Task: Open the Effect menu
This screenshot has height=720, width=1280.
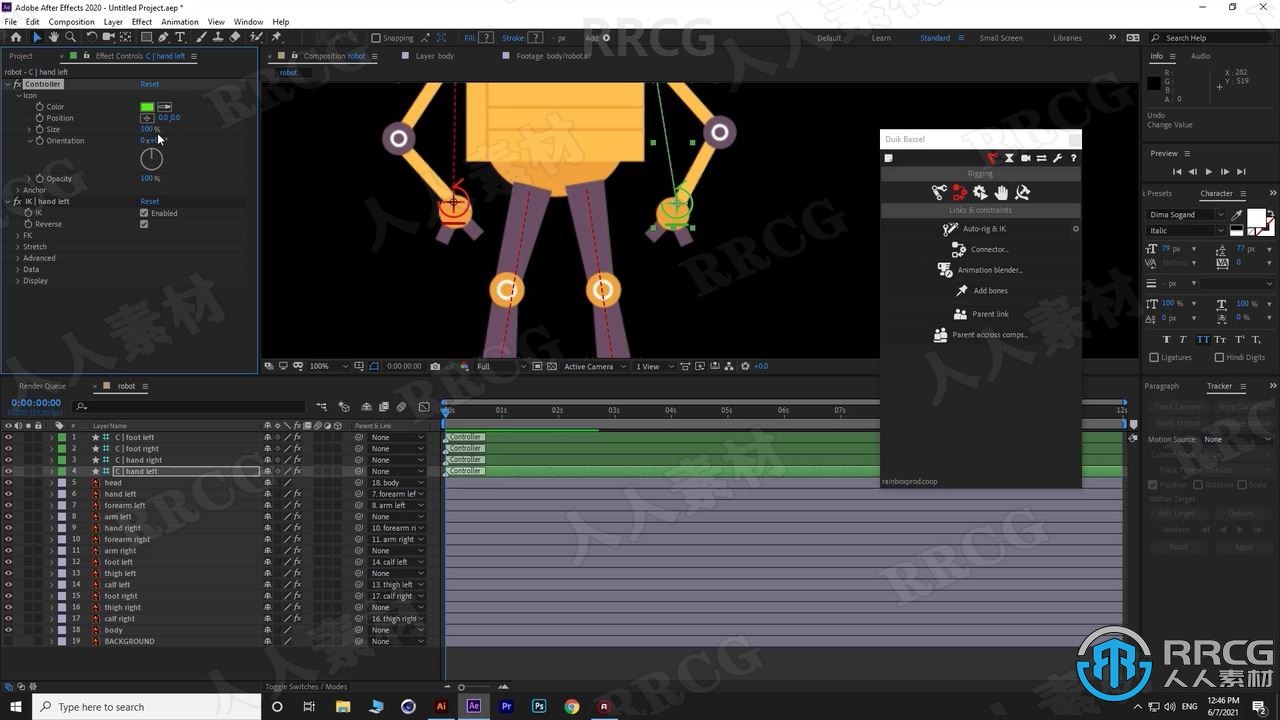Action: coord(142,21)
